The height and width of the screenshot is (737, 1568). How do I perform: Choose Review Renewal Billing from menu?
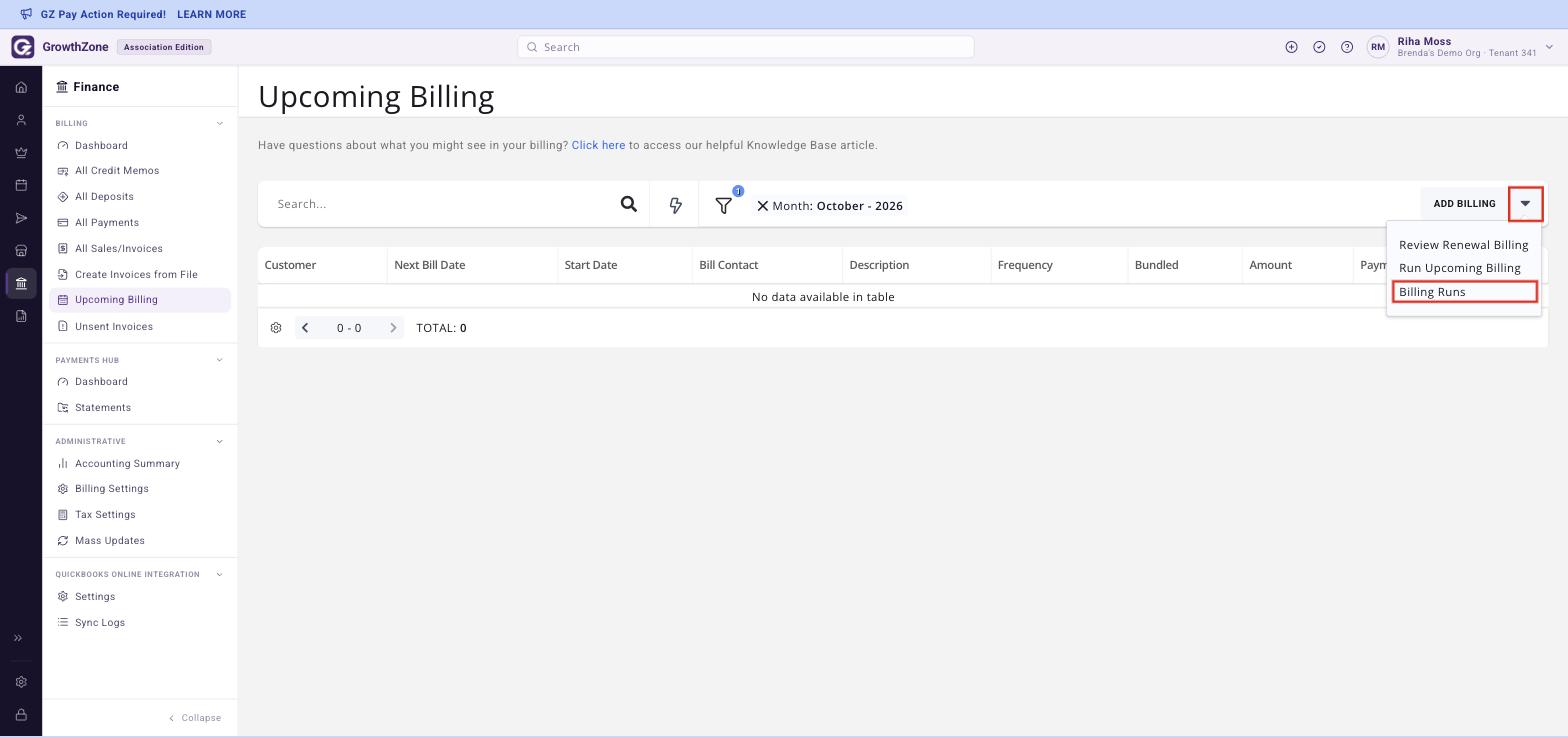point(1463,245)
